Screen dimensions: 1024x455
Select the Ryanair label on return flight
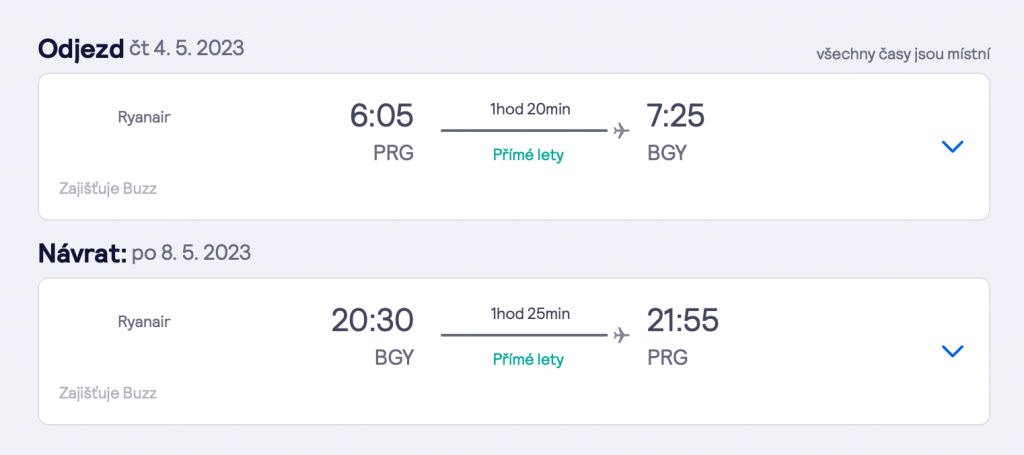144,322
